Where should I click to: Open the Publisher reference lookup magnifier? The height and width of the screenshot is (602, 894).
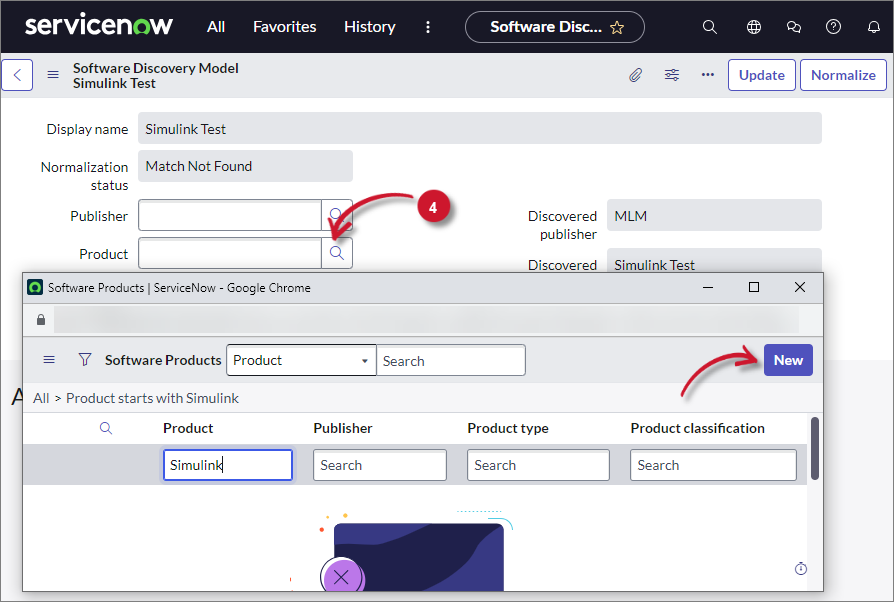[337, 215]
